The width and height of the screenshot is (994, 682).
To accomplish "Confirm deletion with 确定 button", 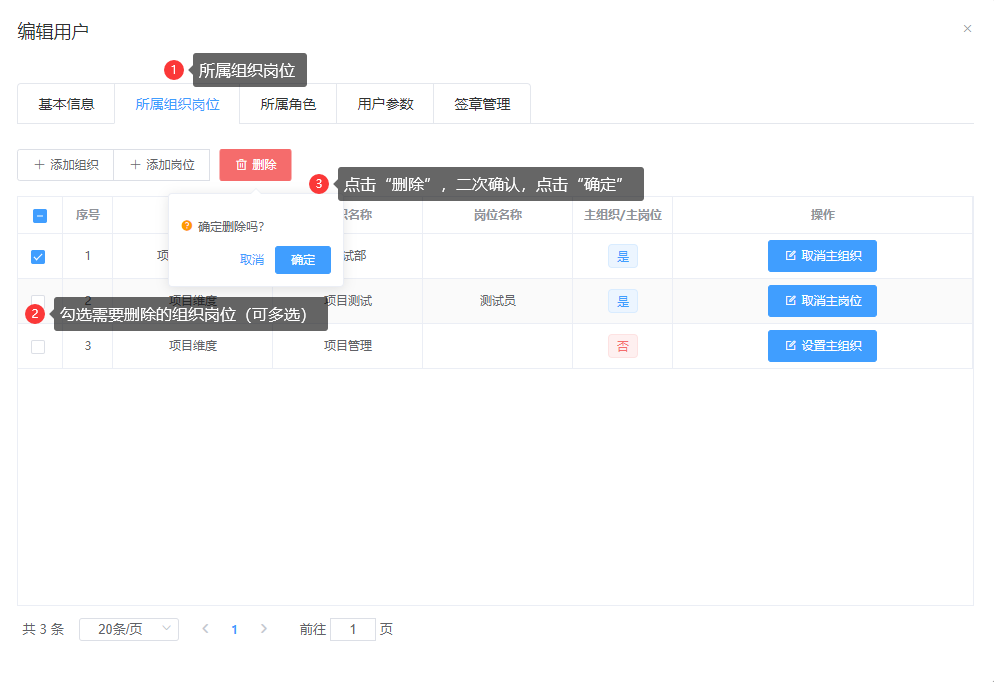I will pos(303,260).
